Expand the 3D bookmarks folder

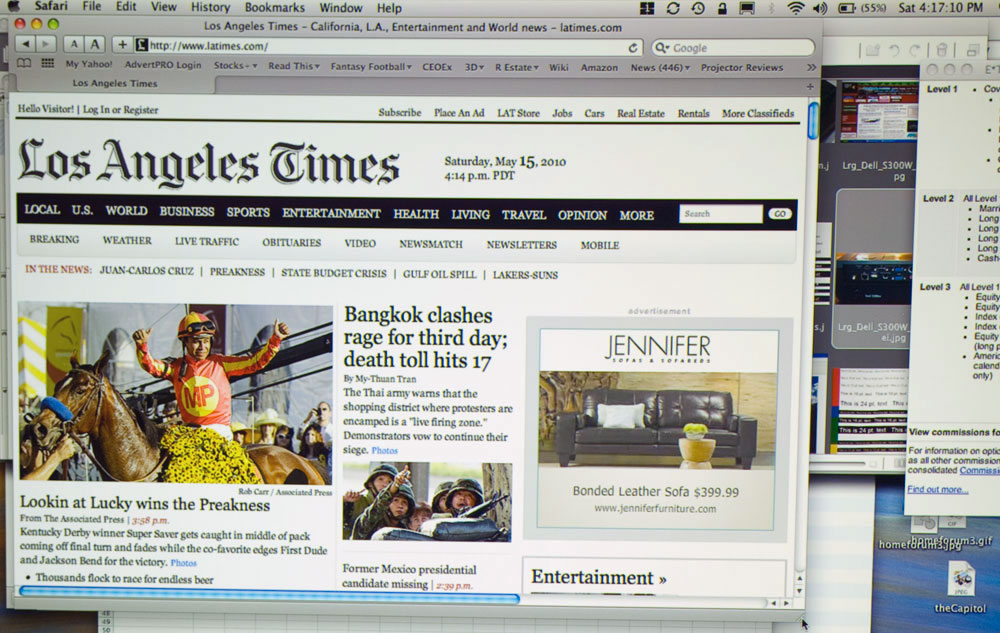coord(474,67)
